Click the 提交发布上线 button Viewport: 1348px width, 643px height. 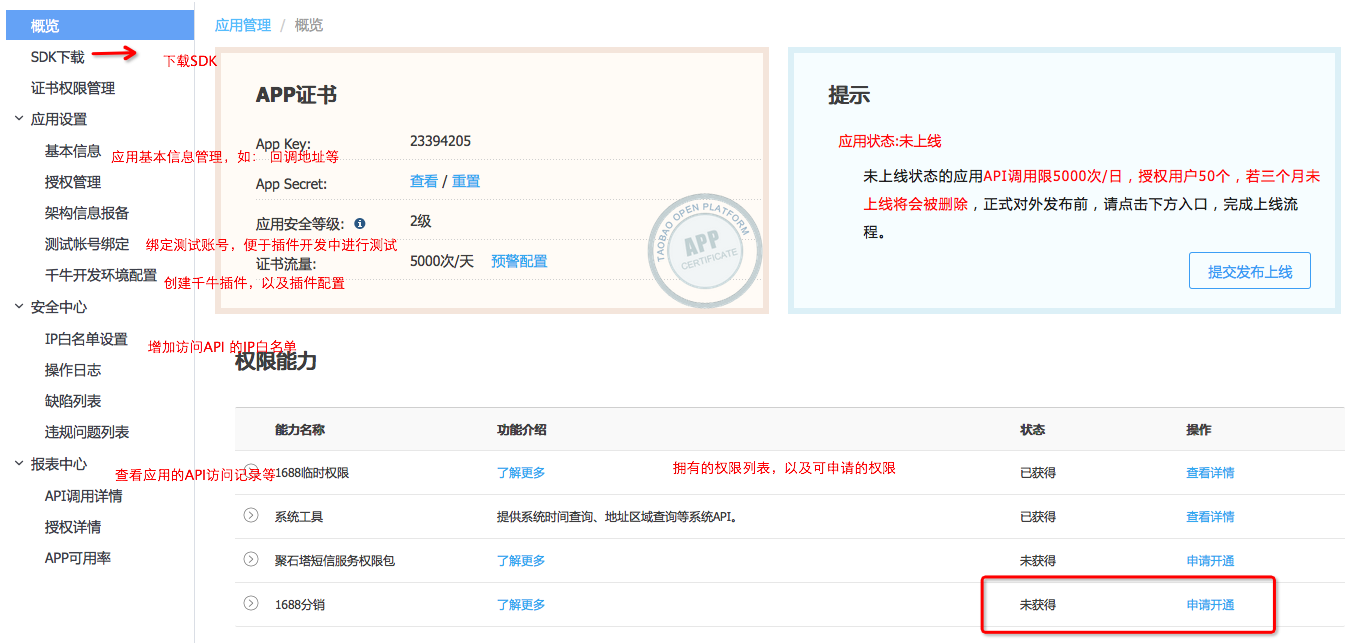1250,271
